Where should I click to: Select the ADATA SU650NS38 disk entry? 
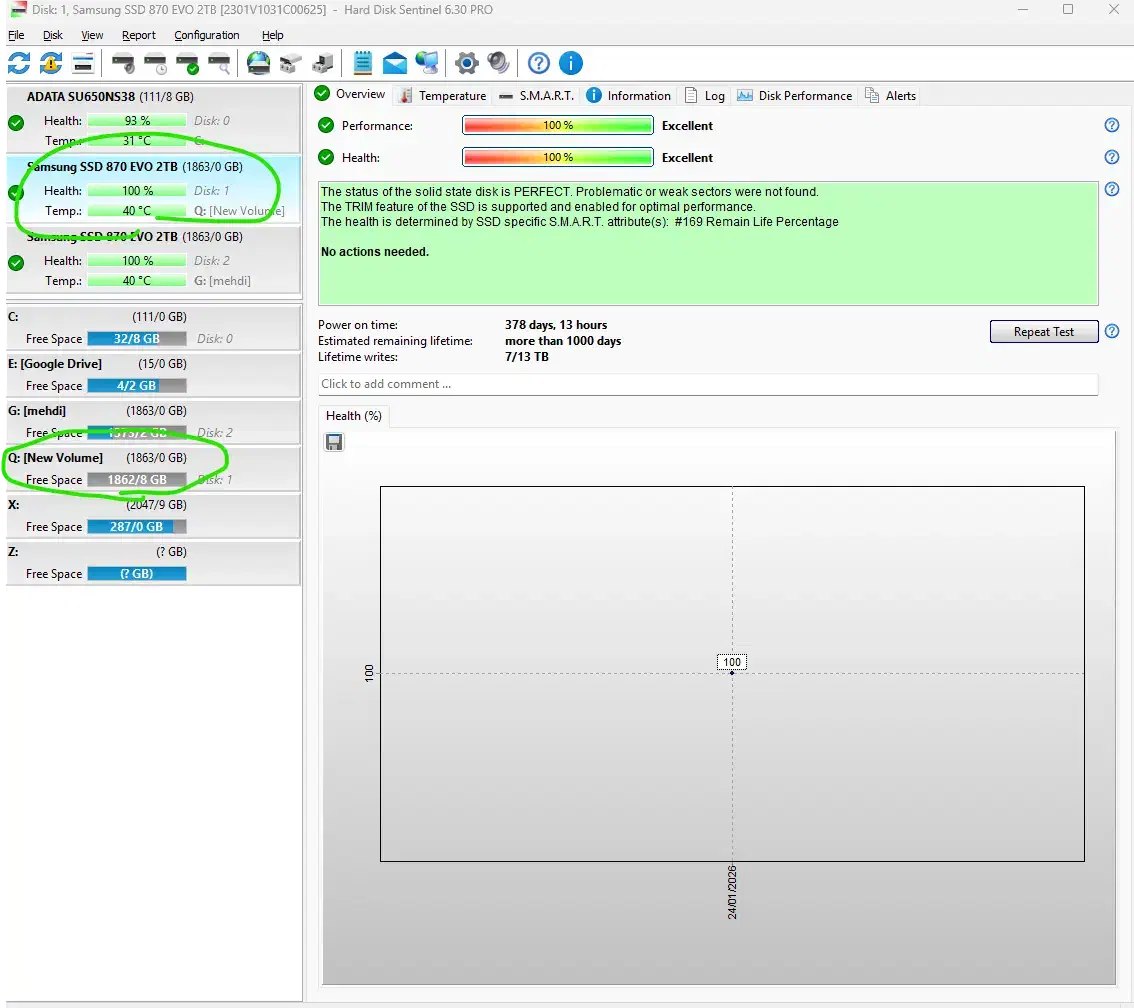110,97
